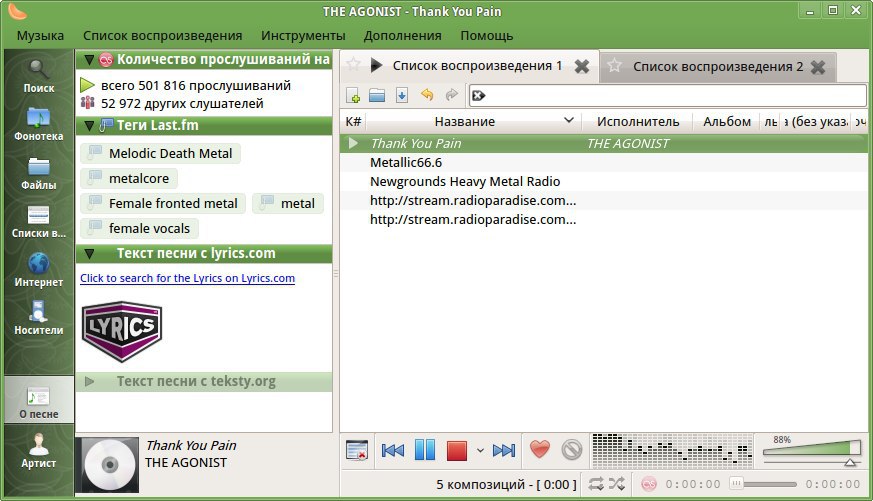Screen dimensions: 873x501
Task: Open the Фонотека library view
Action: pyautogui.click(x=38, y=125)
